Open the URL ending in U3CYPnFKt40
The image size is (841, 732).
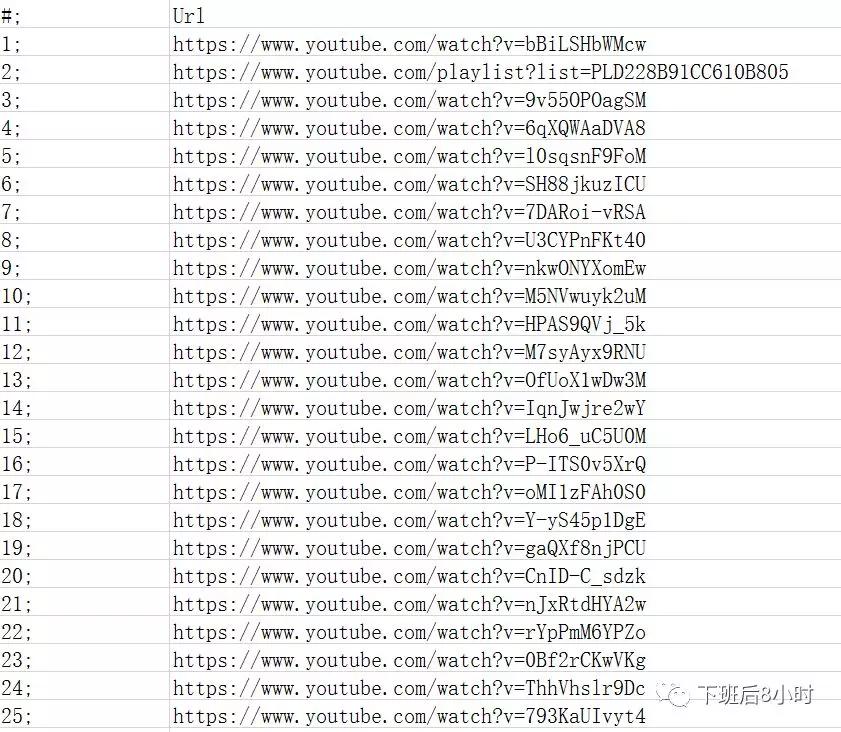coord(409,240)
